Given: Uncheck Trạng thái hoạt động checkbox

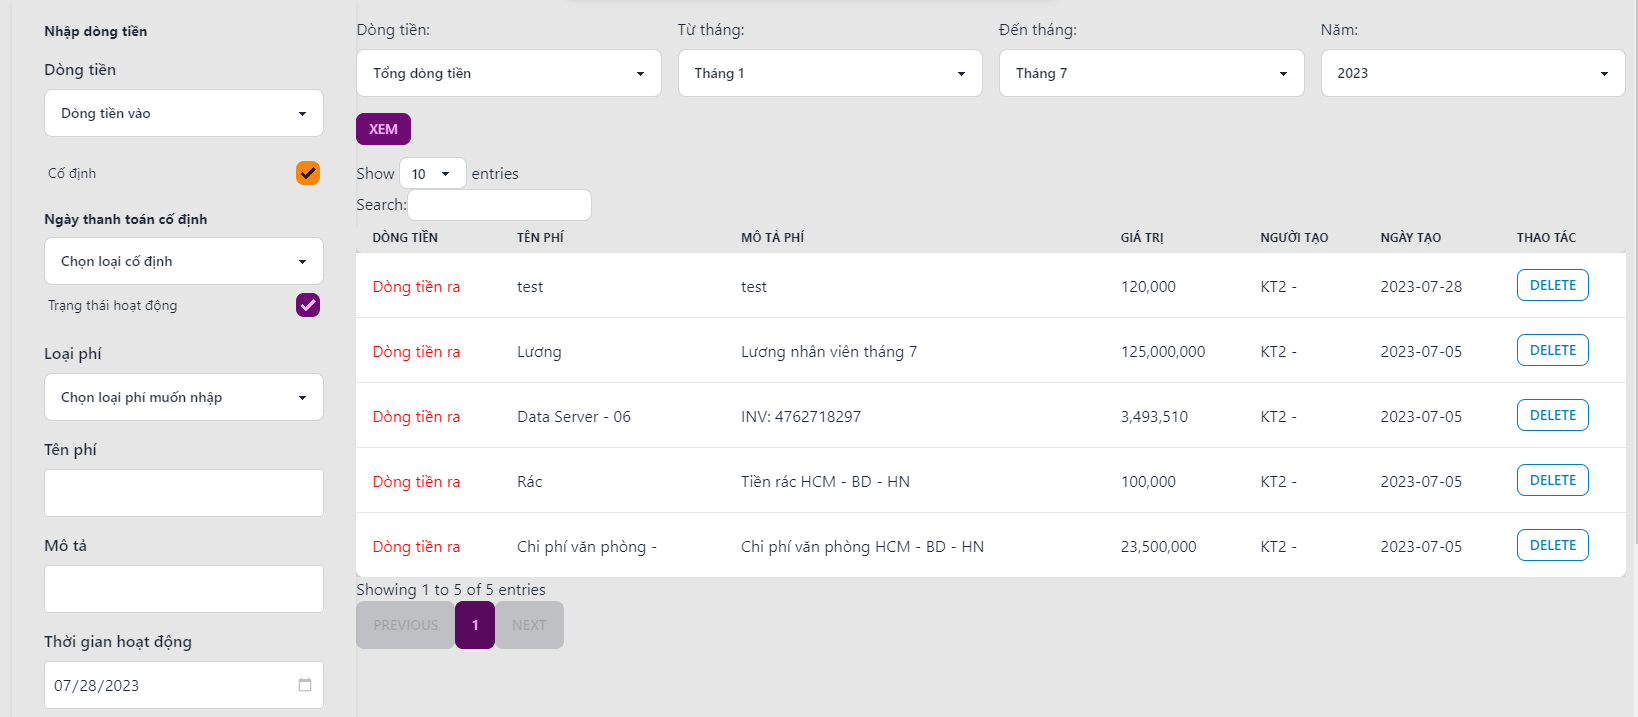Looking at the screenshot, I should (x=308, y=305).
